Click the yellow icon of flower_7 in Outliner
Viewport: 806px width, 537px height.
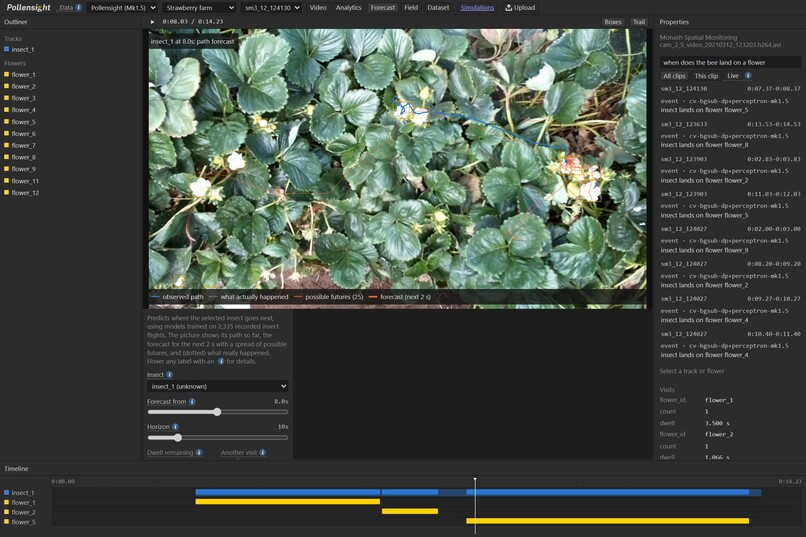pyautogui.click(x=7, y=145)
